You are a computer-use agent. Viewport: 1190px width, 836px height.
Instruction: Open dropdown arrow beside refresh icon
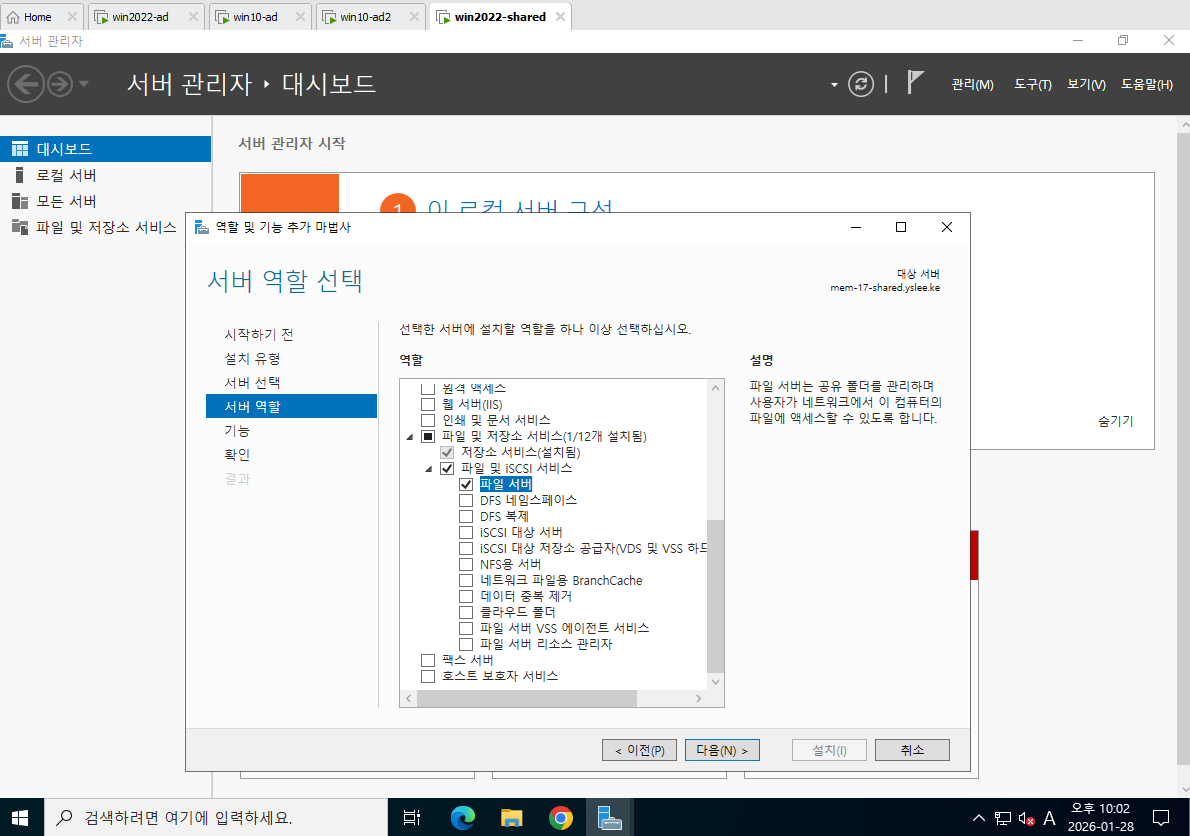pyautogui.click(x=834, y=84)
